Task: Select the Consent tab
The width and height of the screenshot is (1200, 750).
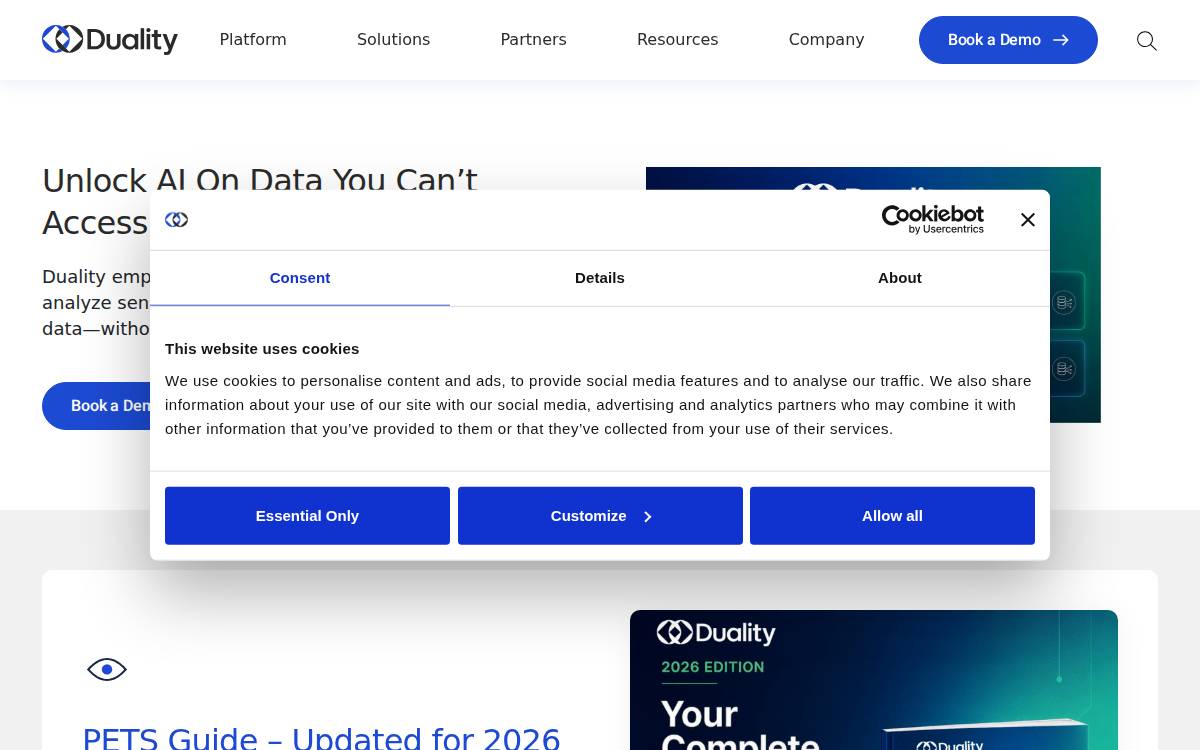Action: point(300,278)
